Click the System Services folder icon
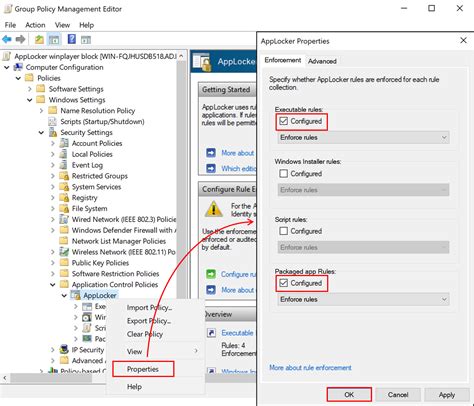This screenshot has height=406, width=474. pos(64,187)
